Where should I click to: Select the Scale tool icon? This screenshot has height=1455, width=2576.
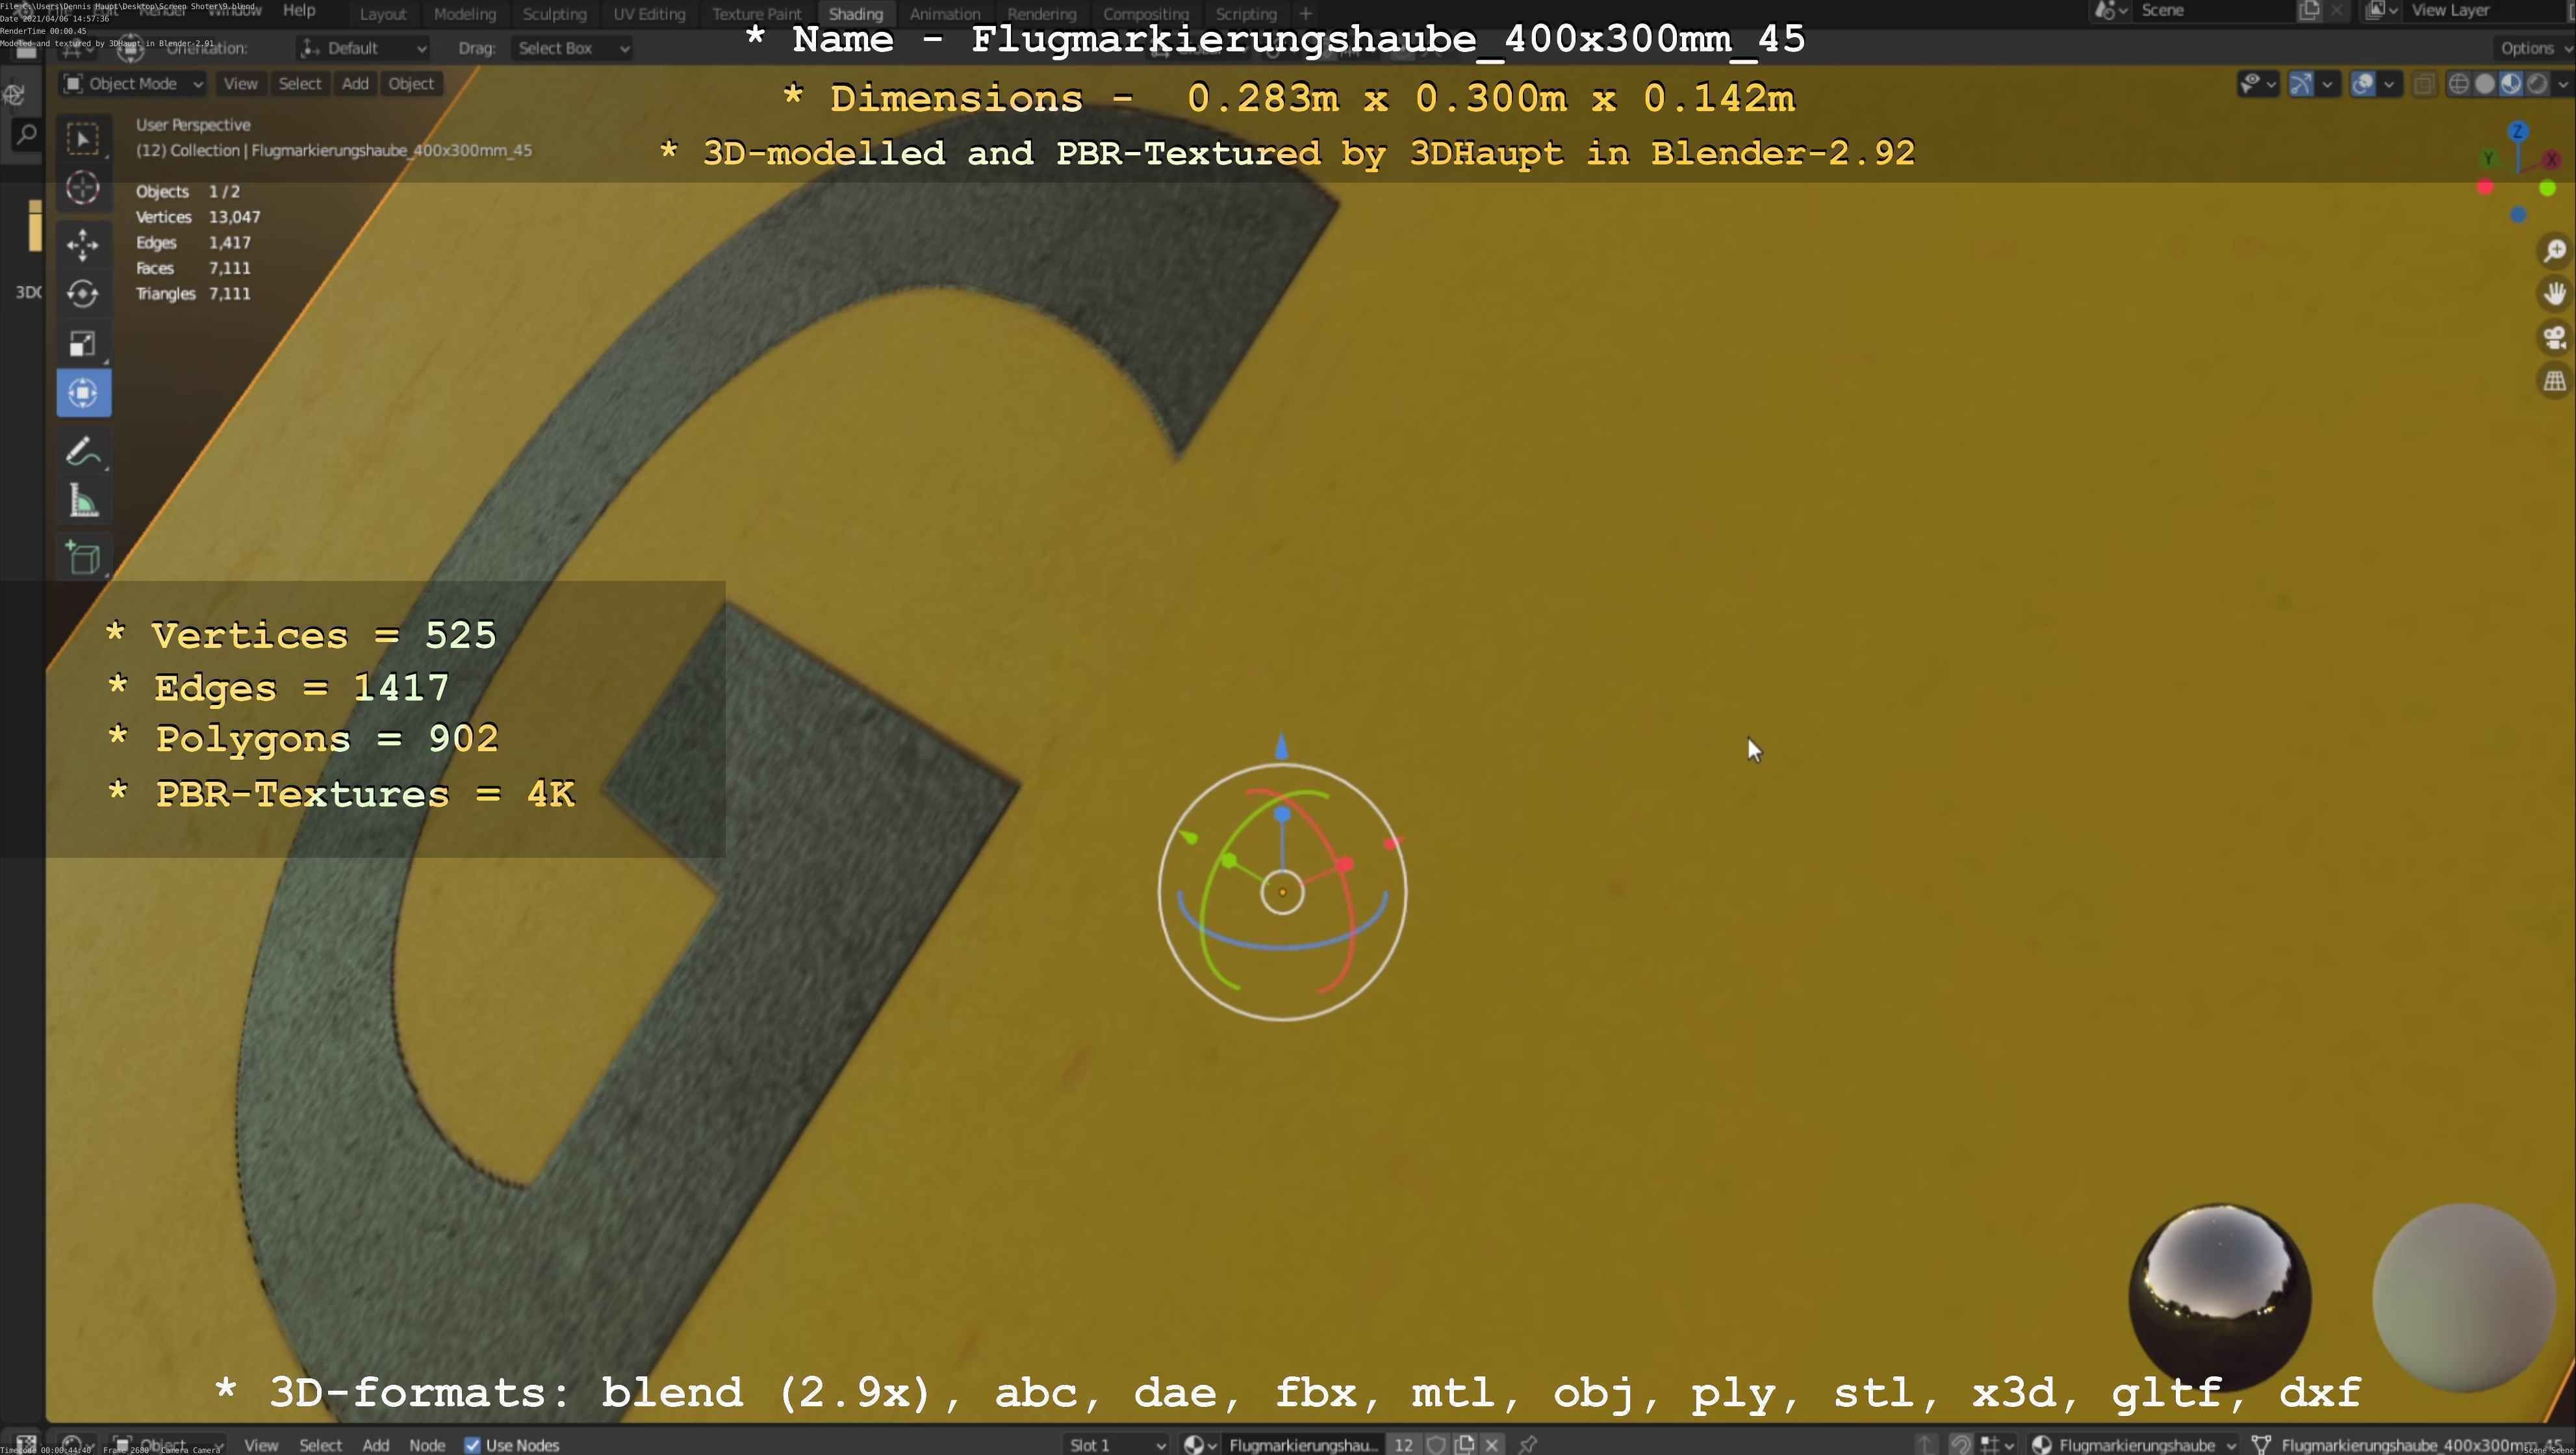[83, 344]
